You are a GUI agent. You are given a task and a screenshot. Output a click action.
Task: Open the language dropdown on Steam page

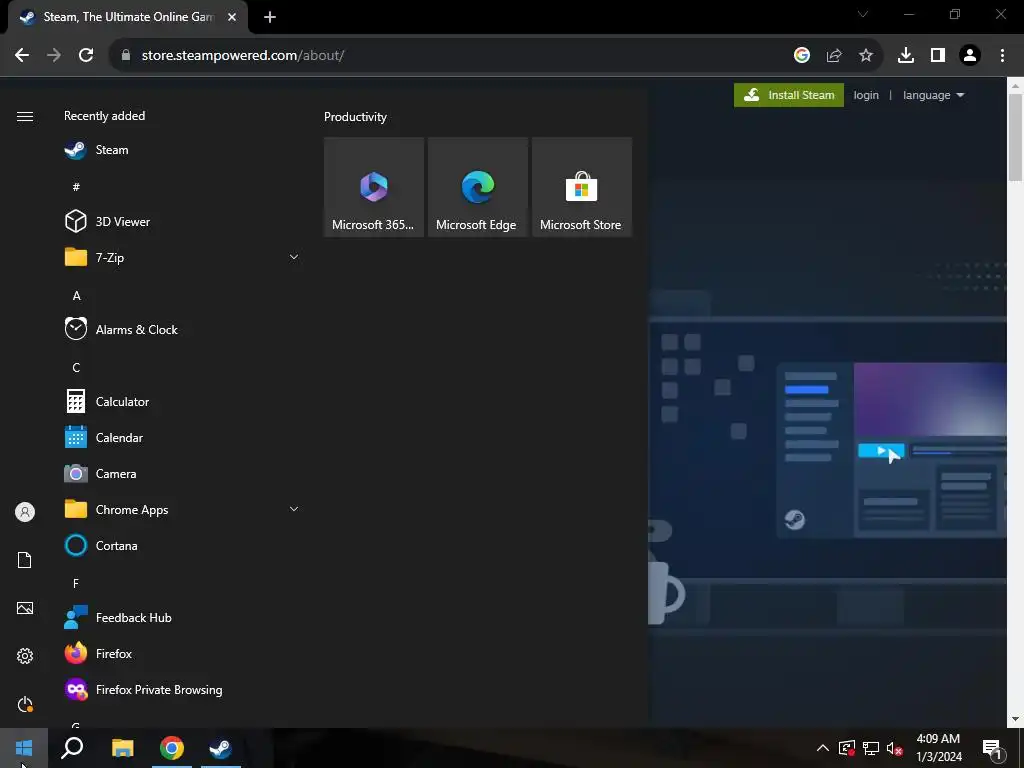click(x=933, y=95)
